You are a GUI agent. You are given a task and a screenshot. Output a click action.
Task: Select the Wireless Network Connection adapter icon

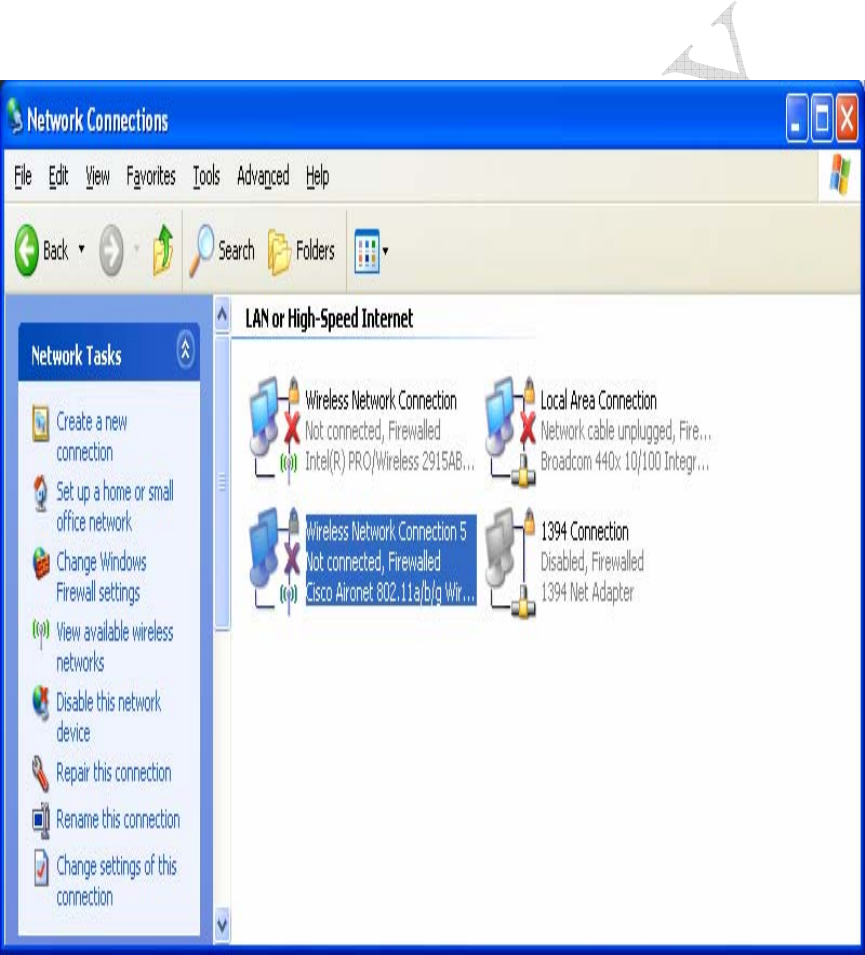coord(275,430)
